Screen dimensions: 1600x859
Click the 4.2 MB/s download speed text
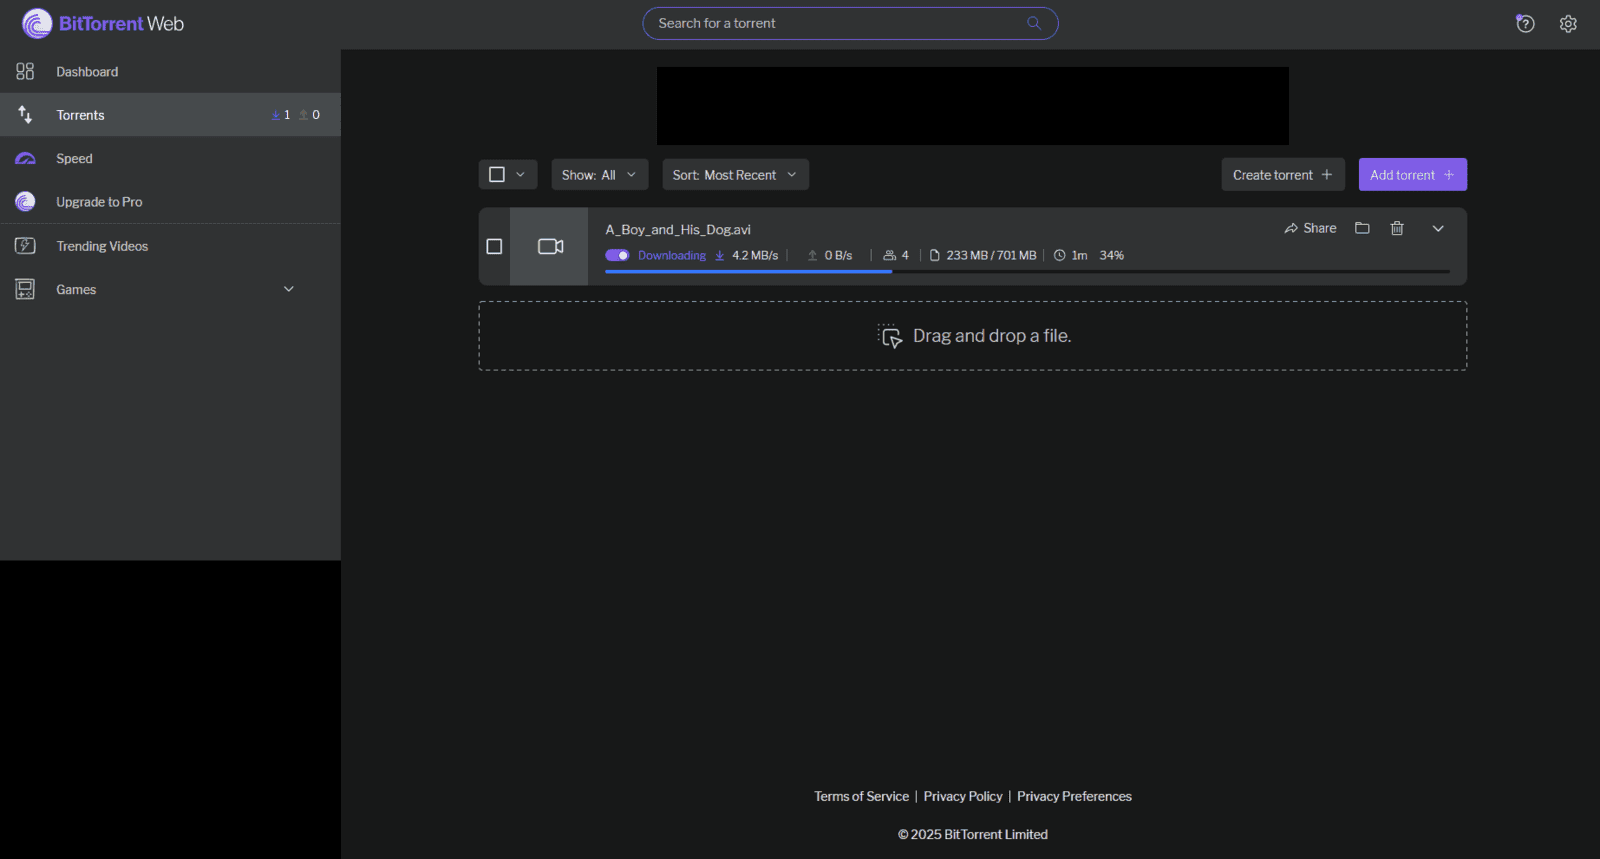(755, 255)
